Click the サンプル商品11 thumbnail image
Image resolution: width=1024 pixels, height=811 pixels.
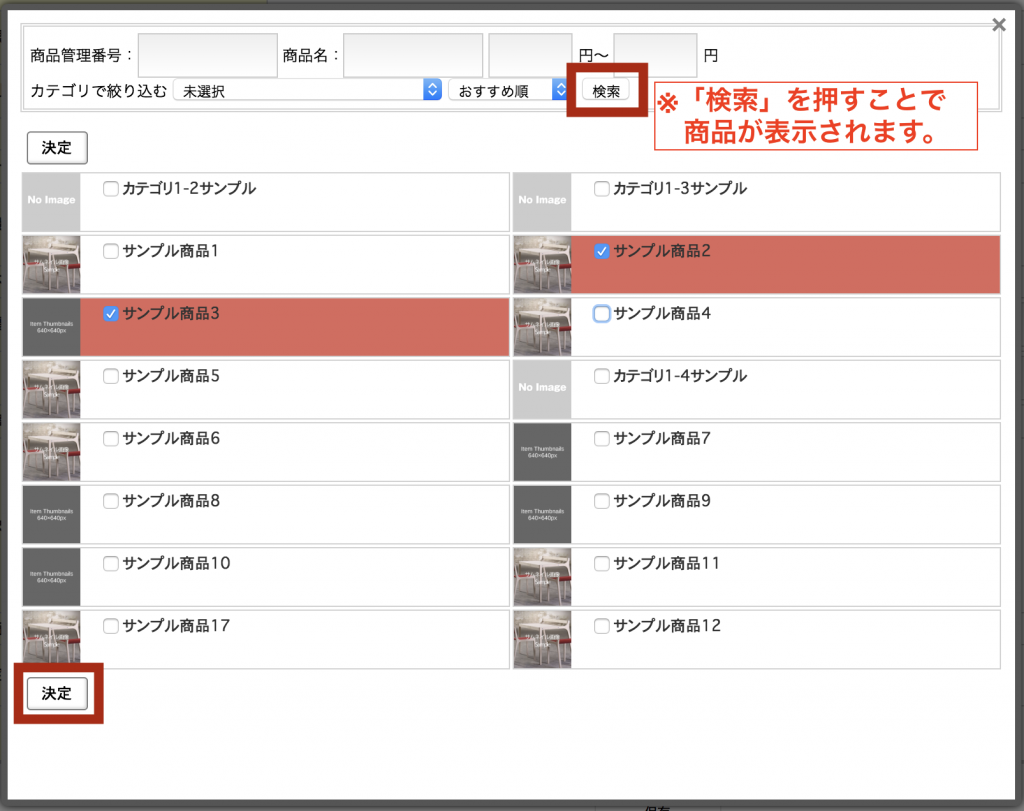(541, 576)
